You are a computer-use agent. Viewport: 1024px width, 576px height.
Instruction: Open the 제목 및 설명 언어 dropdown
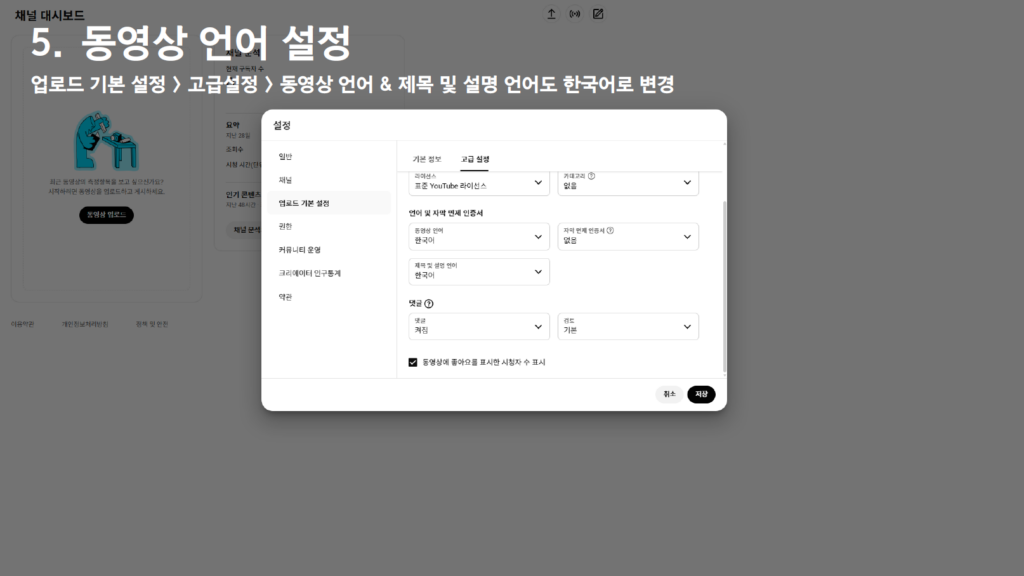click(479, 272)
